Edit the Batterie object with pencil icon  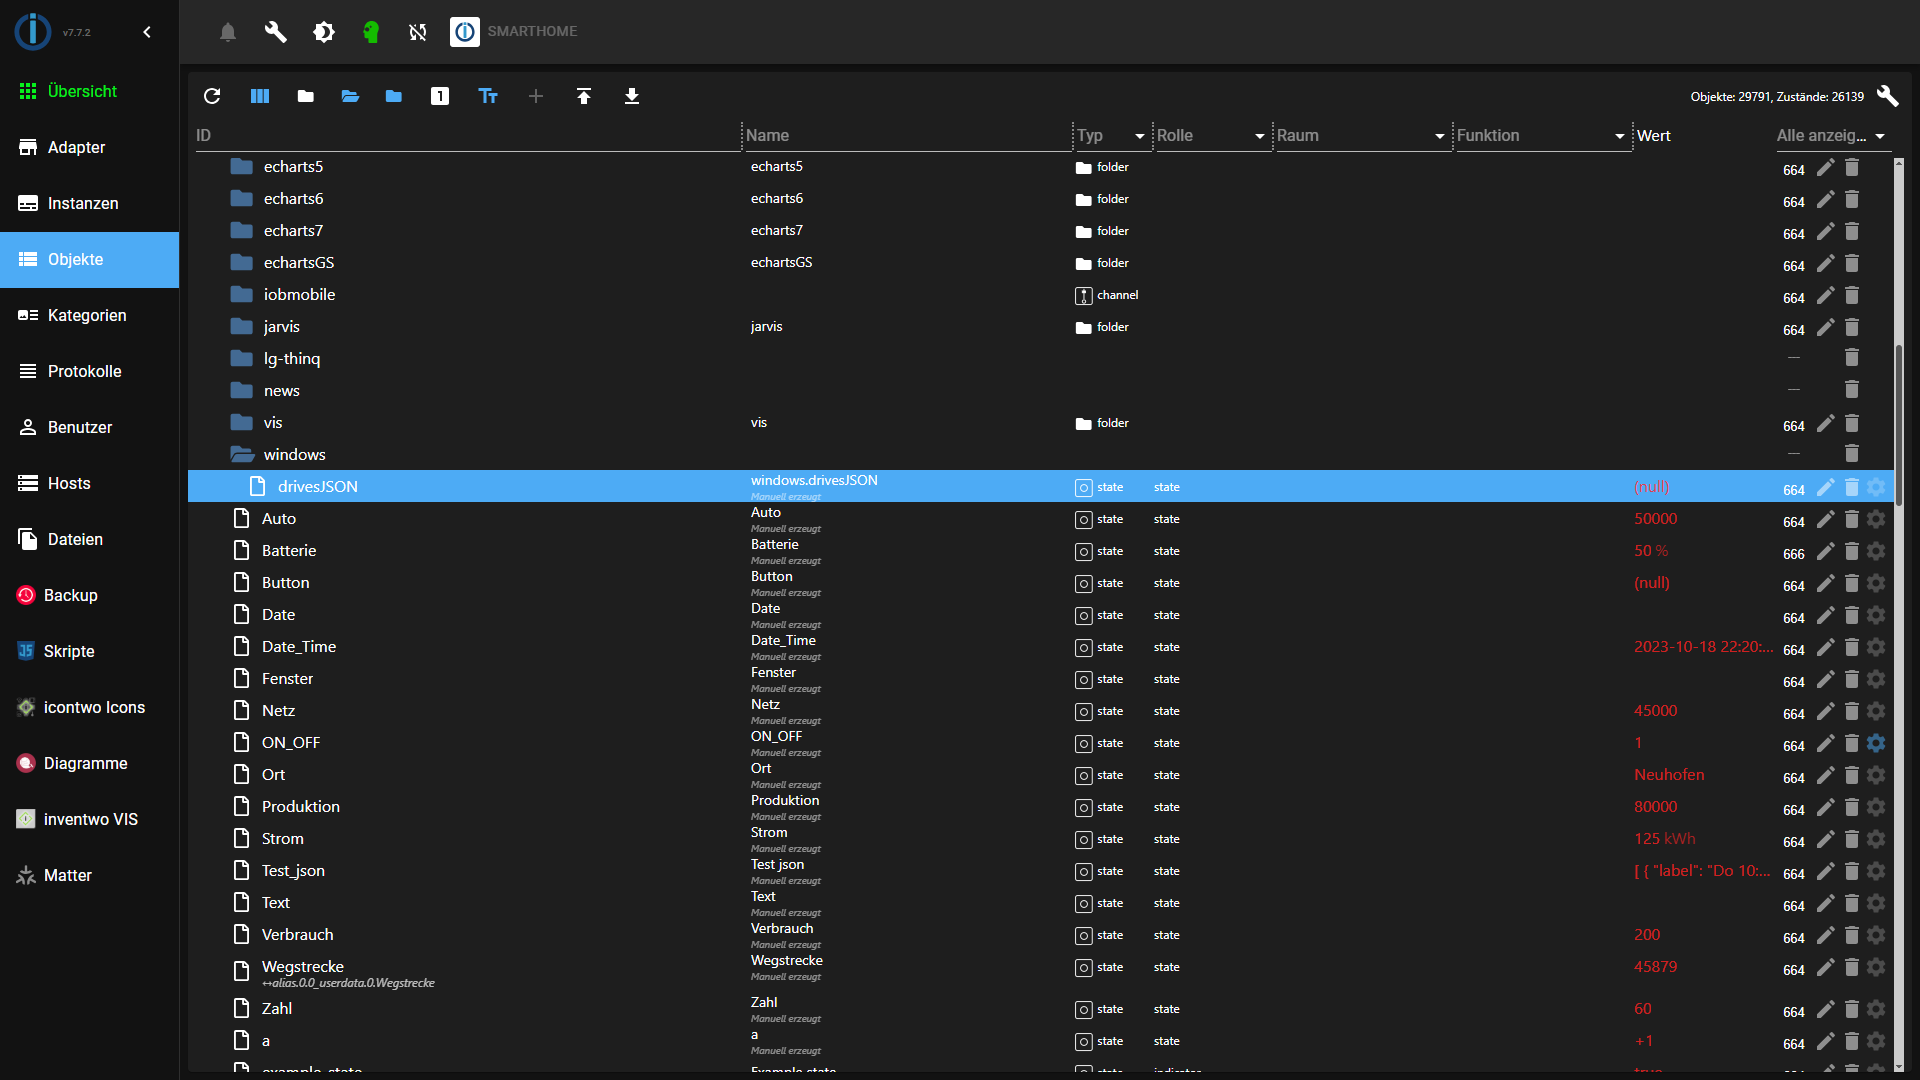point(1825,551)
